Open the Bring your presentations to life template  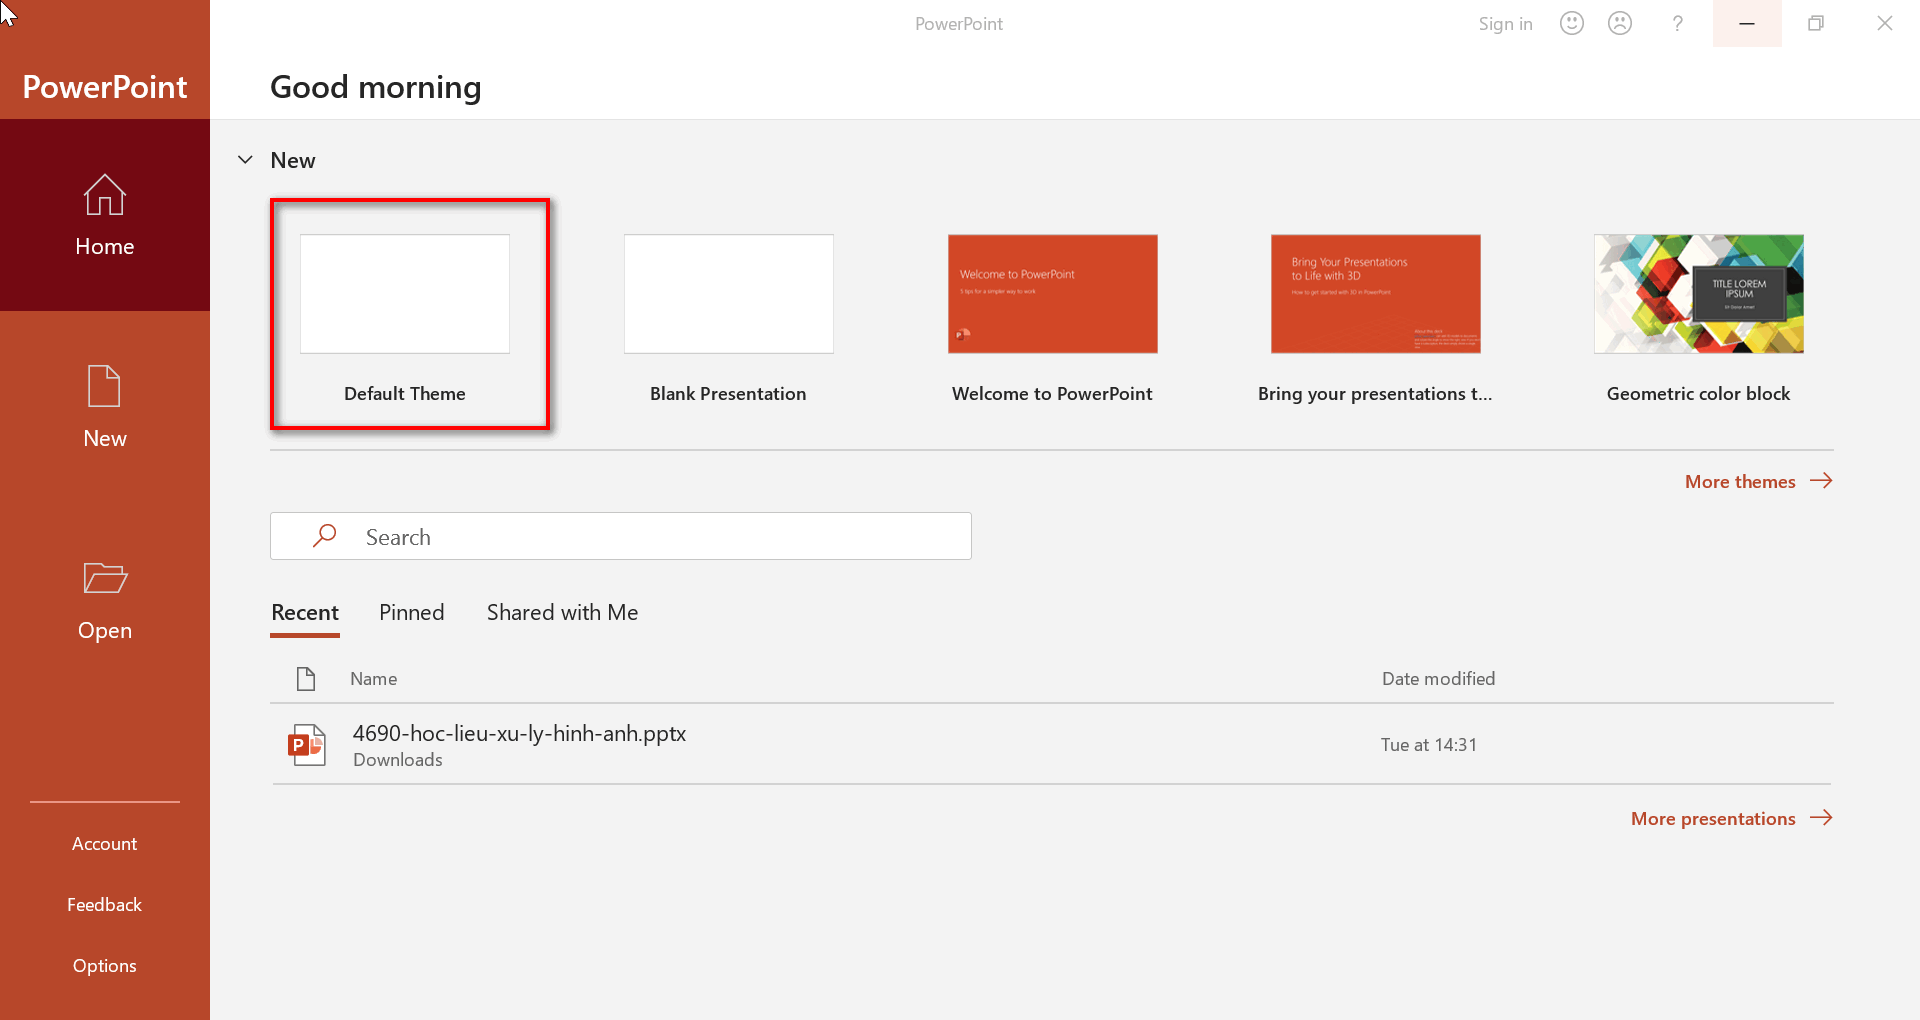pos(1375,294)
